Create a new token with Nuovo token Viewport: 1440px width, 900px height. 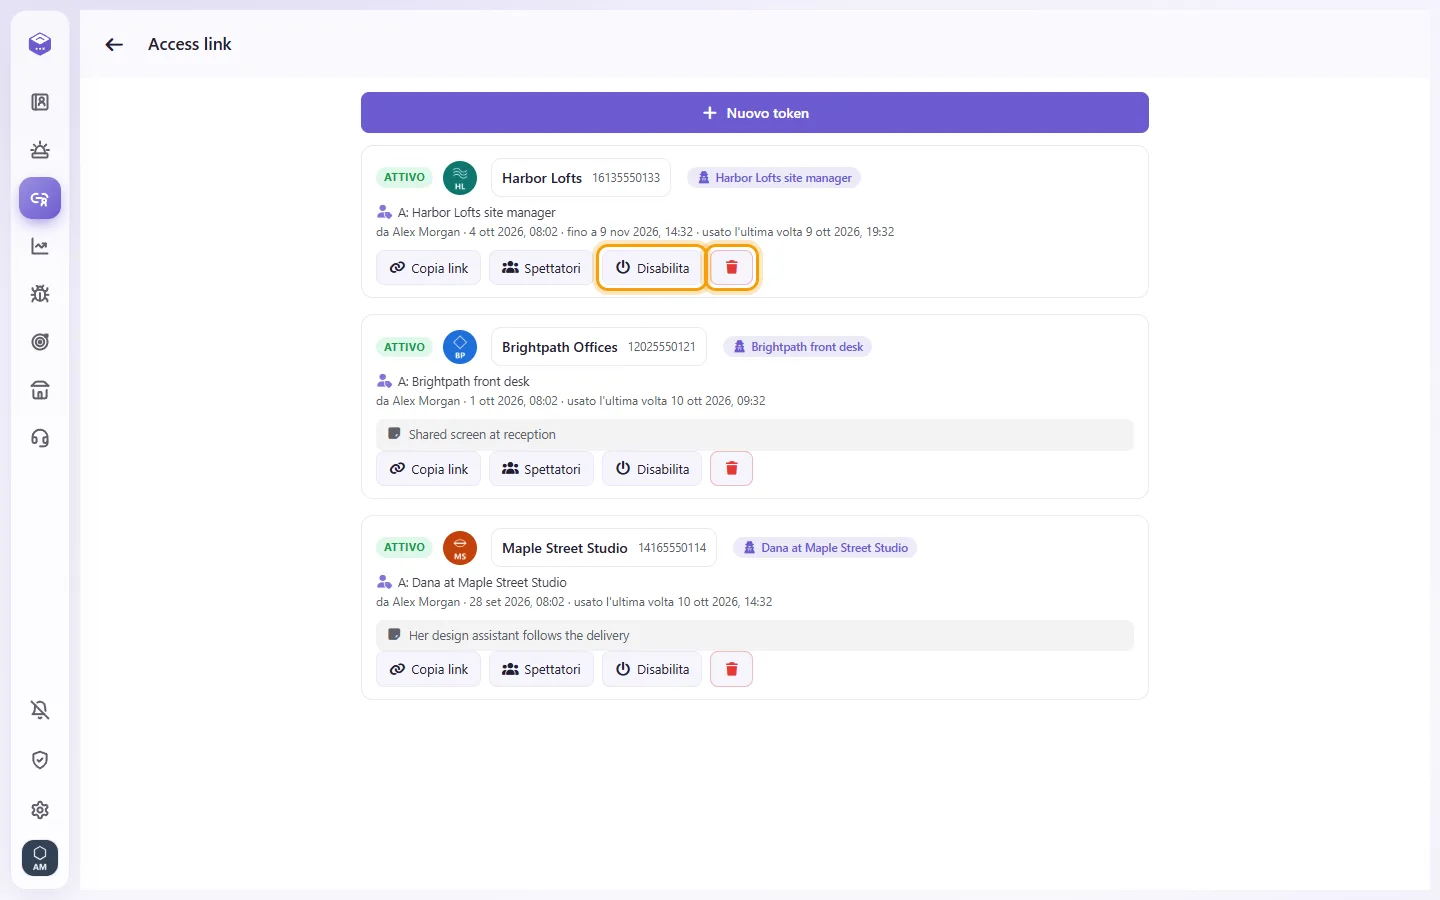(755, 113)
